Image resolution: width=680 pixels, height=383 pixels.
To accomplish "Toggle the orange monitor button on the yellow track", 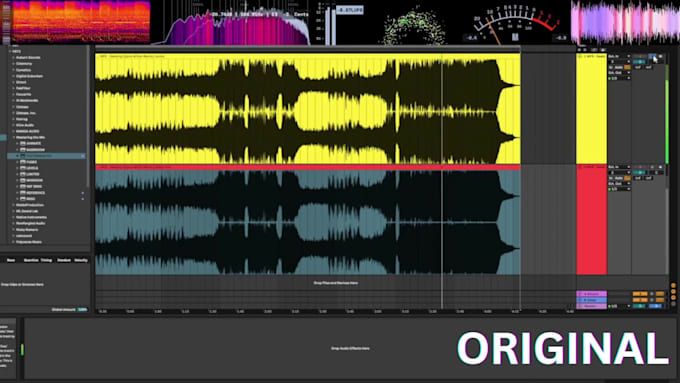I will [x=627, y=67].
